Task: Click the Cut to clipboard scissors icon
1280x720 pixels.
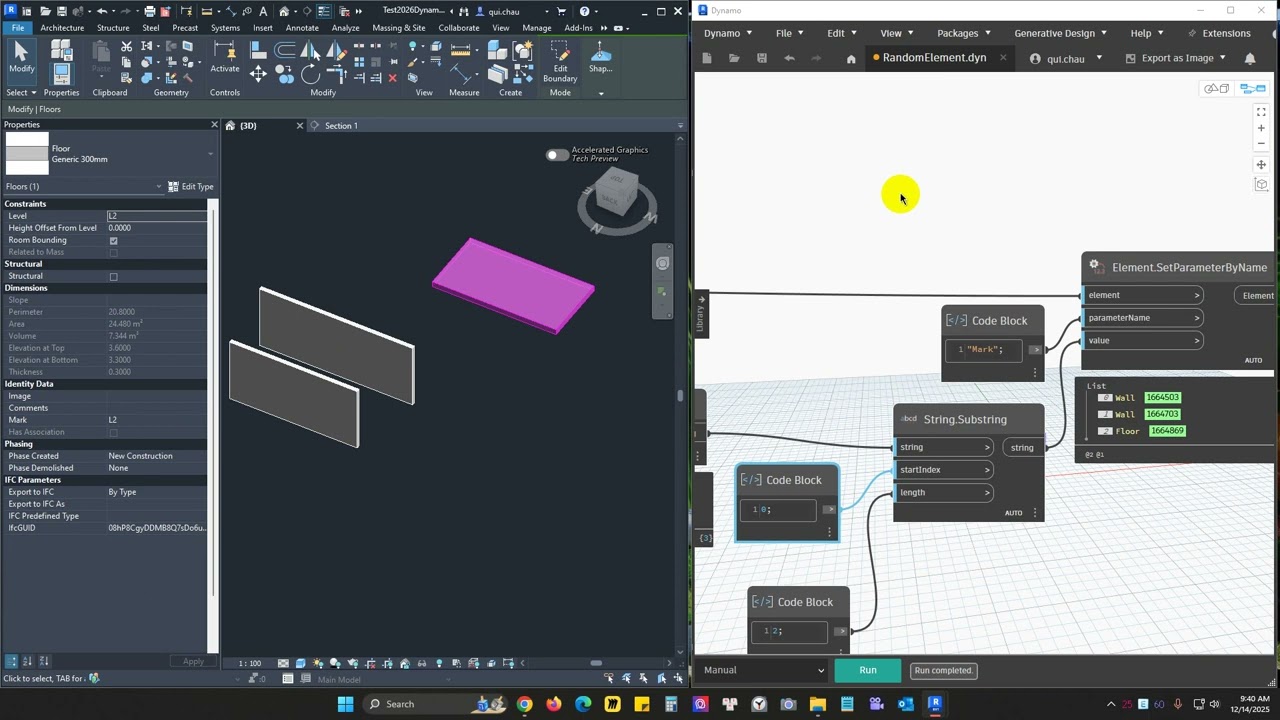Action: (x=126, y=47)
